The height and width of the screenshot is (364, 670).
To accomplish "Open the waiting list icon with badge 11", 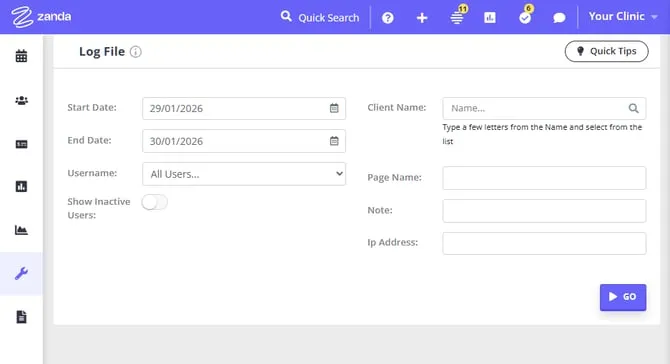I will point(457,17).
